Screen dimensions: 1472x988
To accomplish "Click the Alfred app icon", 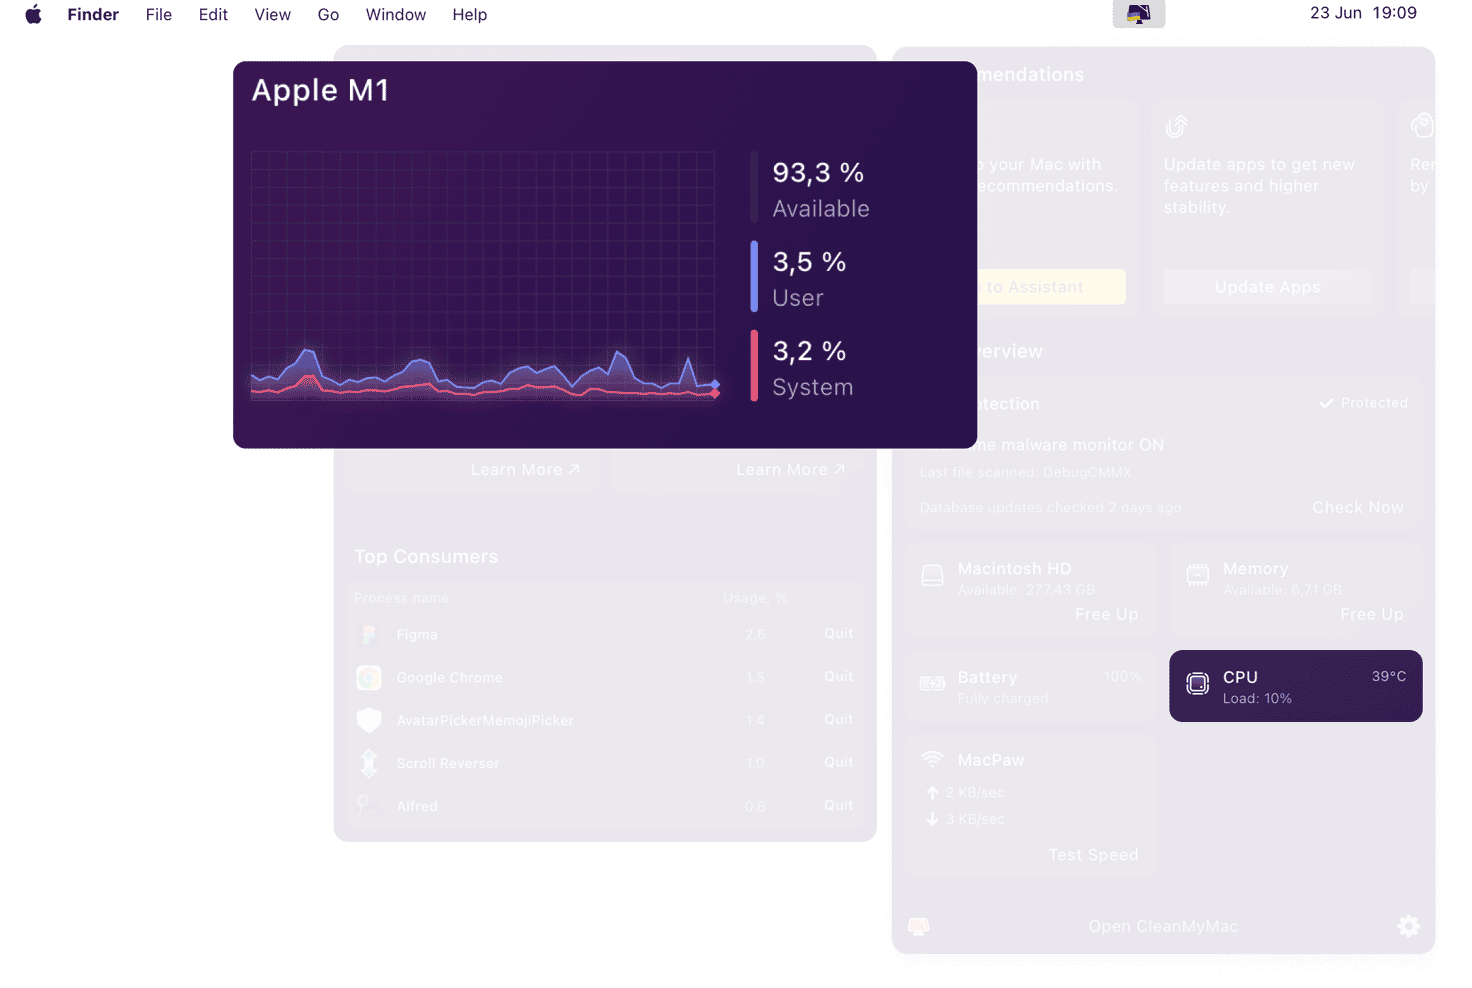I will 369,806.
